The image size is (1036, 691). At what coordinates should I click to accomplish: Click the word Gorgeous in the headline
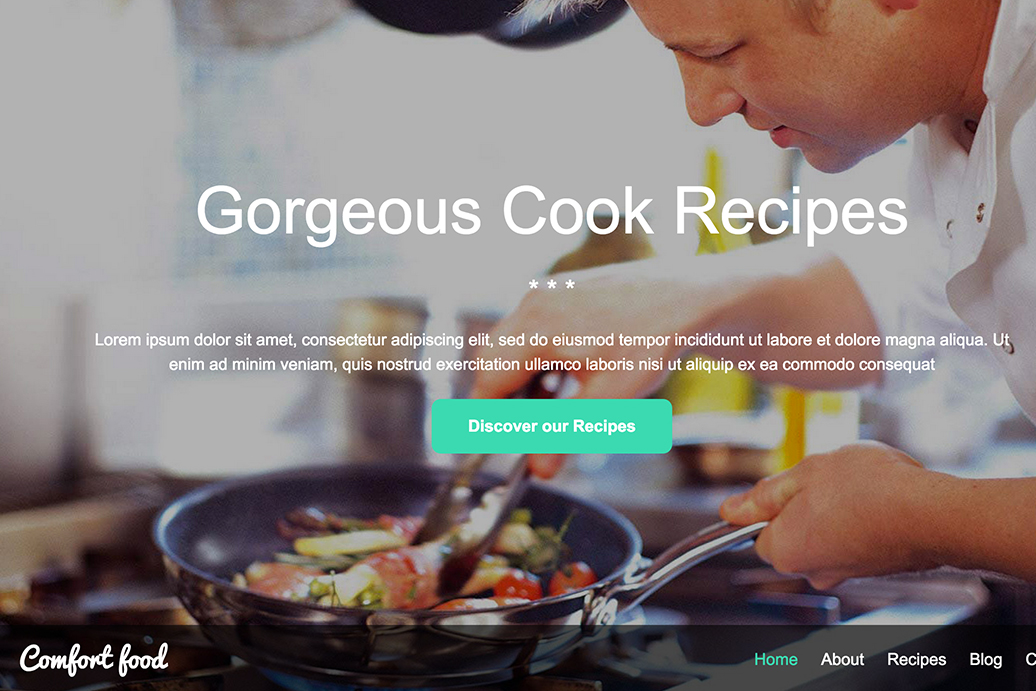coord(338,213)
